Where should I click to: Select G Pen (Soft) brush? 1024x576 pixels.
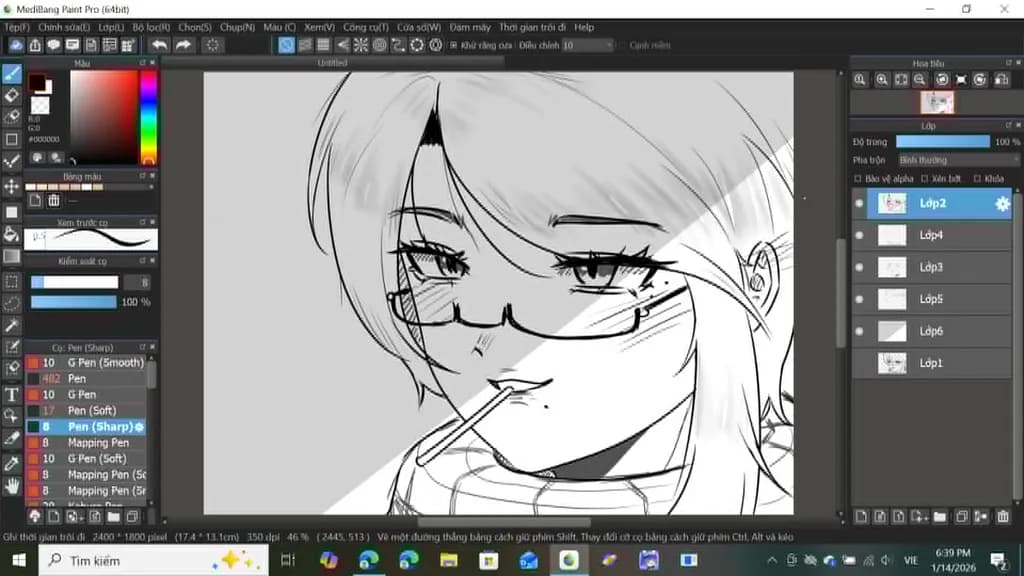tap(86, 459)
